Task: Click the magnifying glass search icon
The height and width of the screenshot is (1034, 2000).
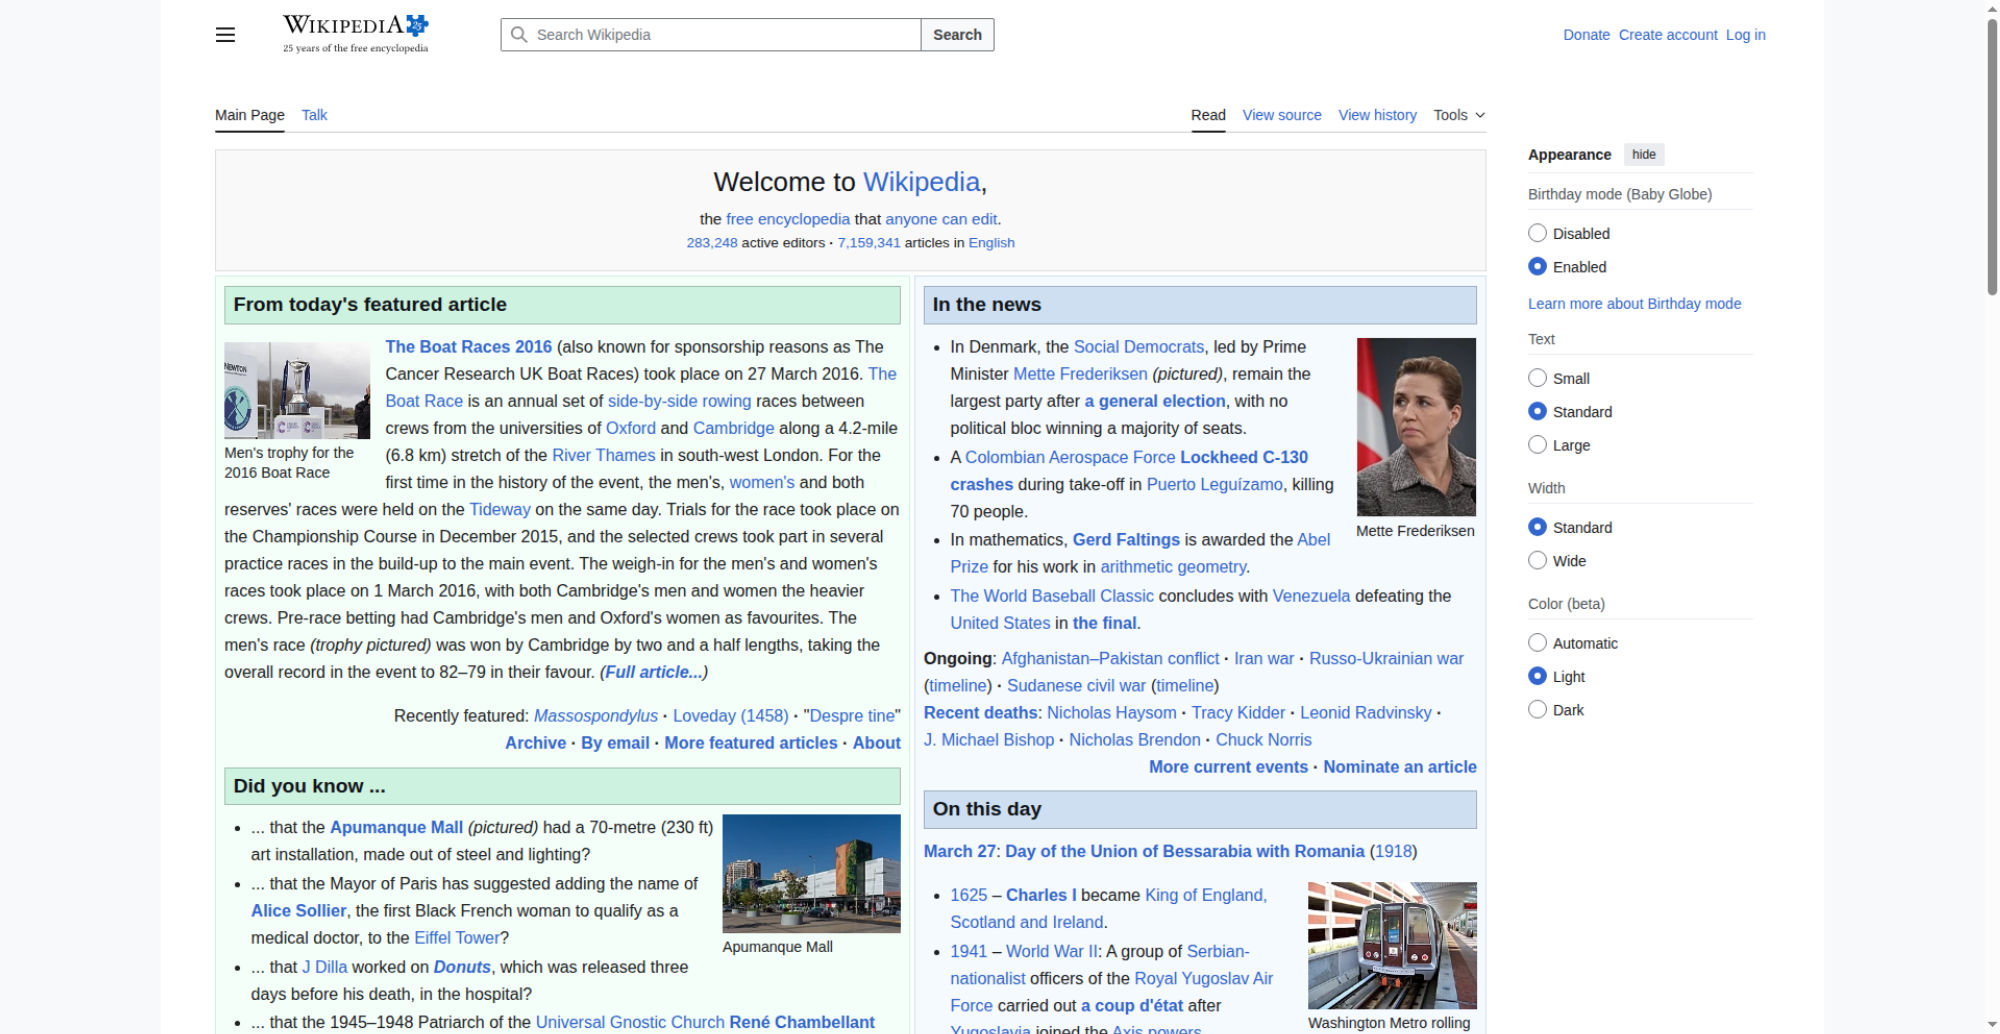Action: 519,35
